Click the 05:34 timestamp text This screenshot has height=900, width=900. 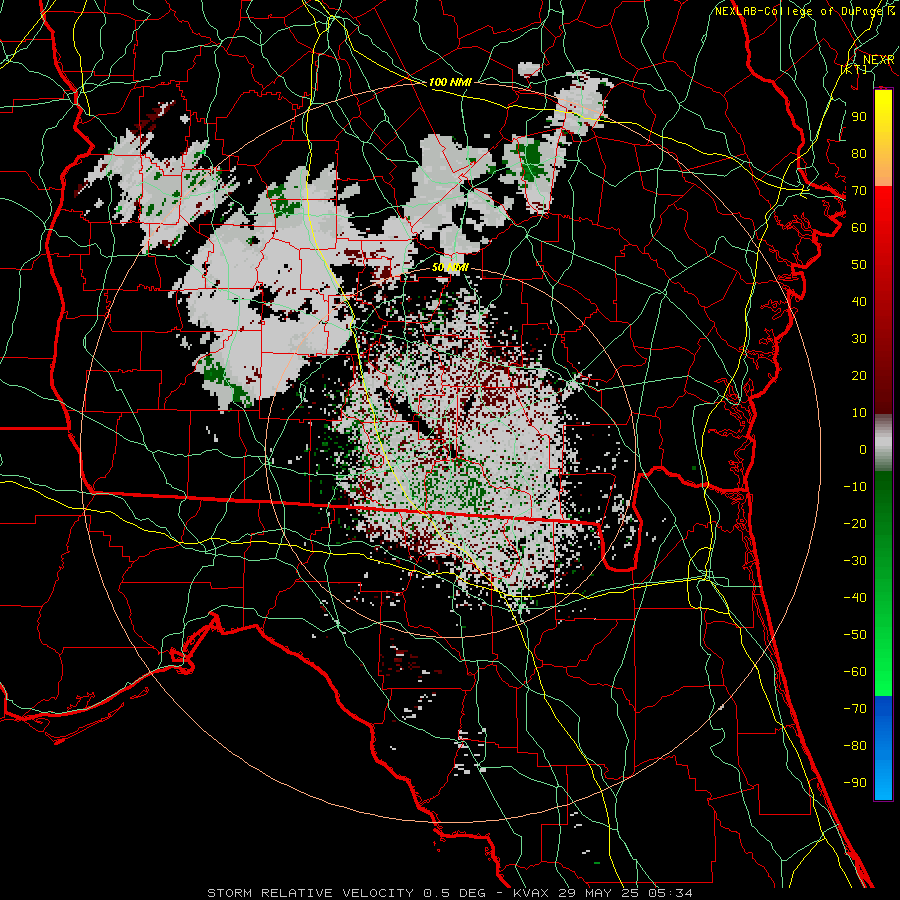[x=670, y=893]
